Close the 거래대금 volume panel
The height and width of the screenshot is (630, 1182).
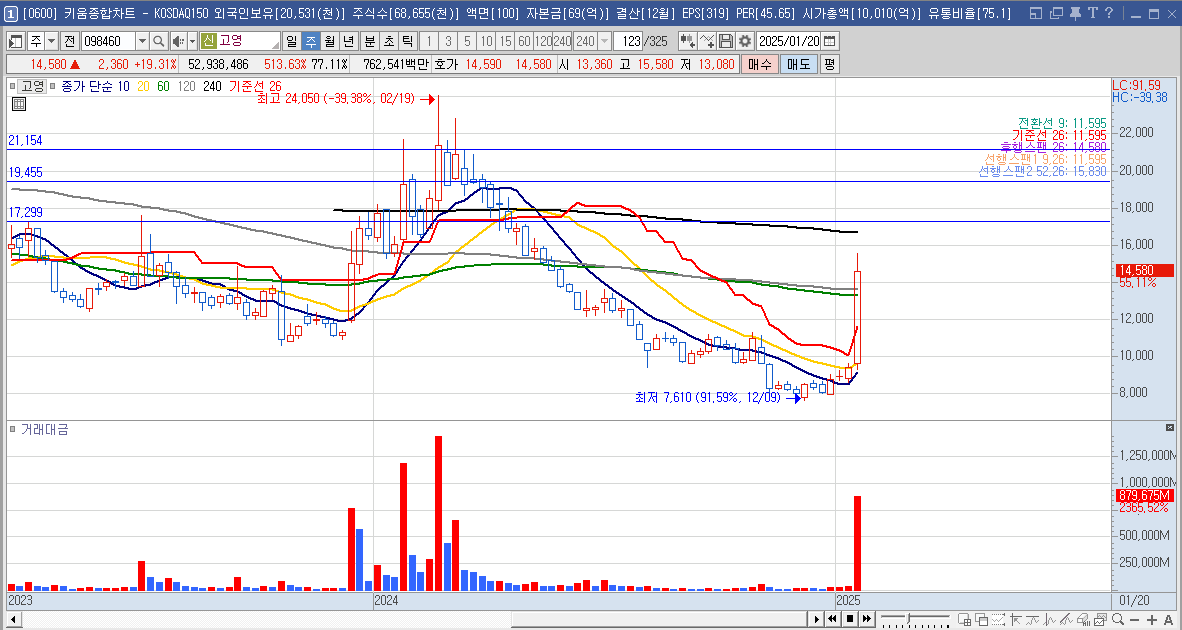tap(1170, 427)
